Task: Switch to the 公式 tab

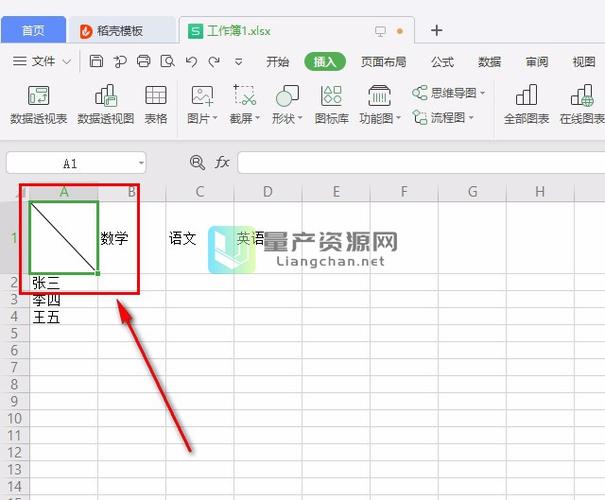Action: [x=442, y=62]
